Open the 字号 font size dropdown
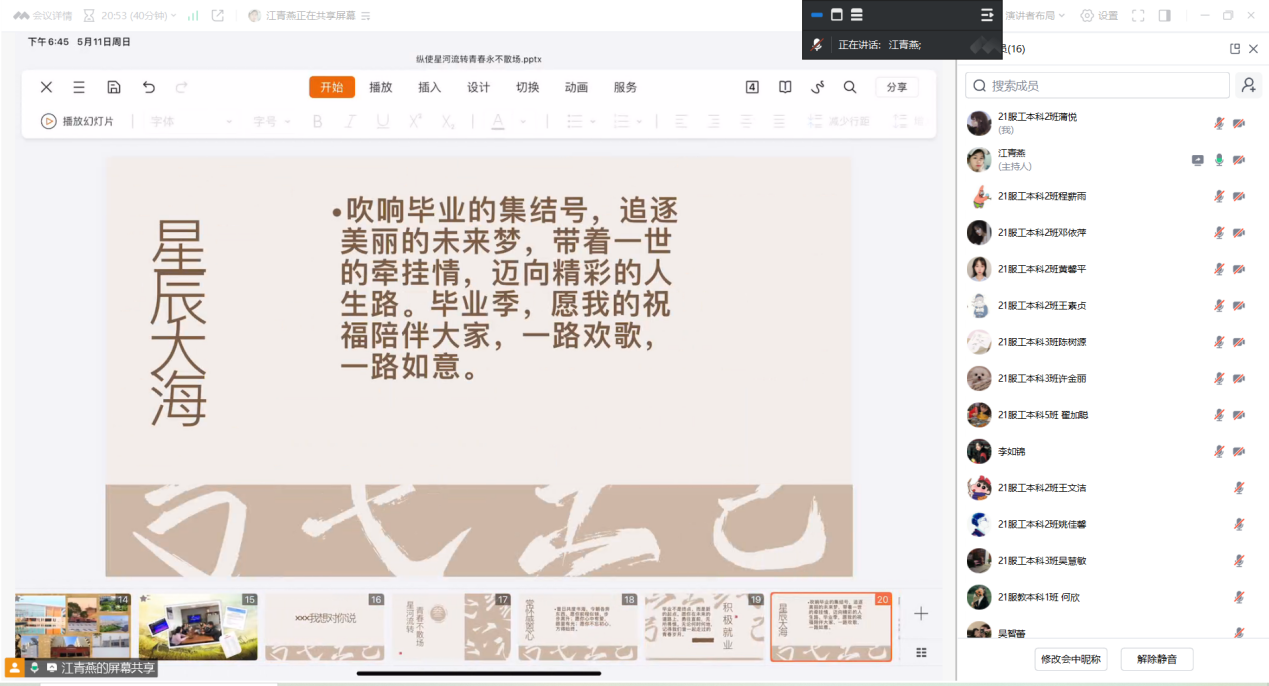Screen dimensions: 1269x686 (x=272, y=122)
